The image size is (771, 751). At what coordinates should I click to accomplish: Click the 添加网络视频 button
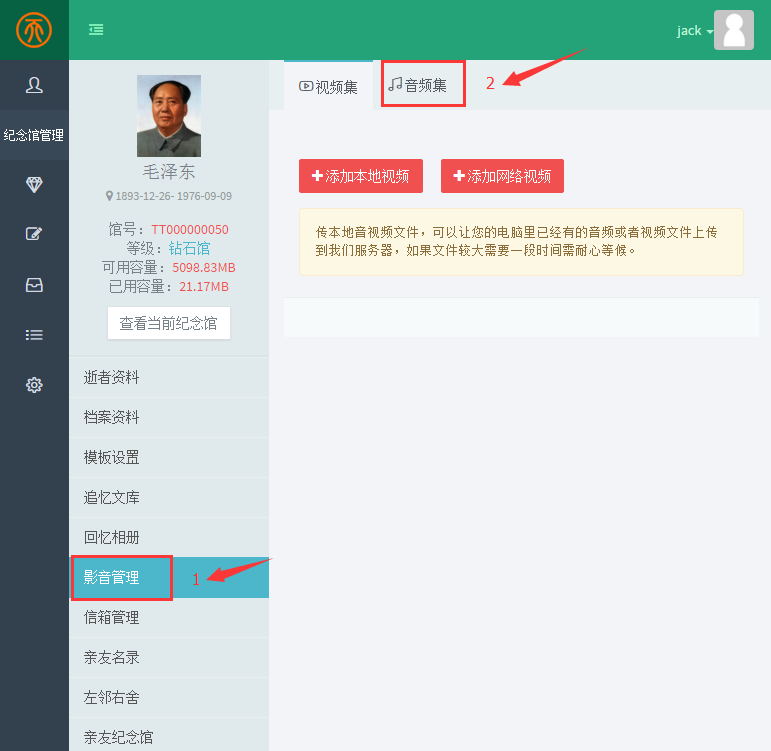tap(502, 176)
